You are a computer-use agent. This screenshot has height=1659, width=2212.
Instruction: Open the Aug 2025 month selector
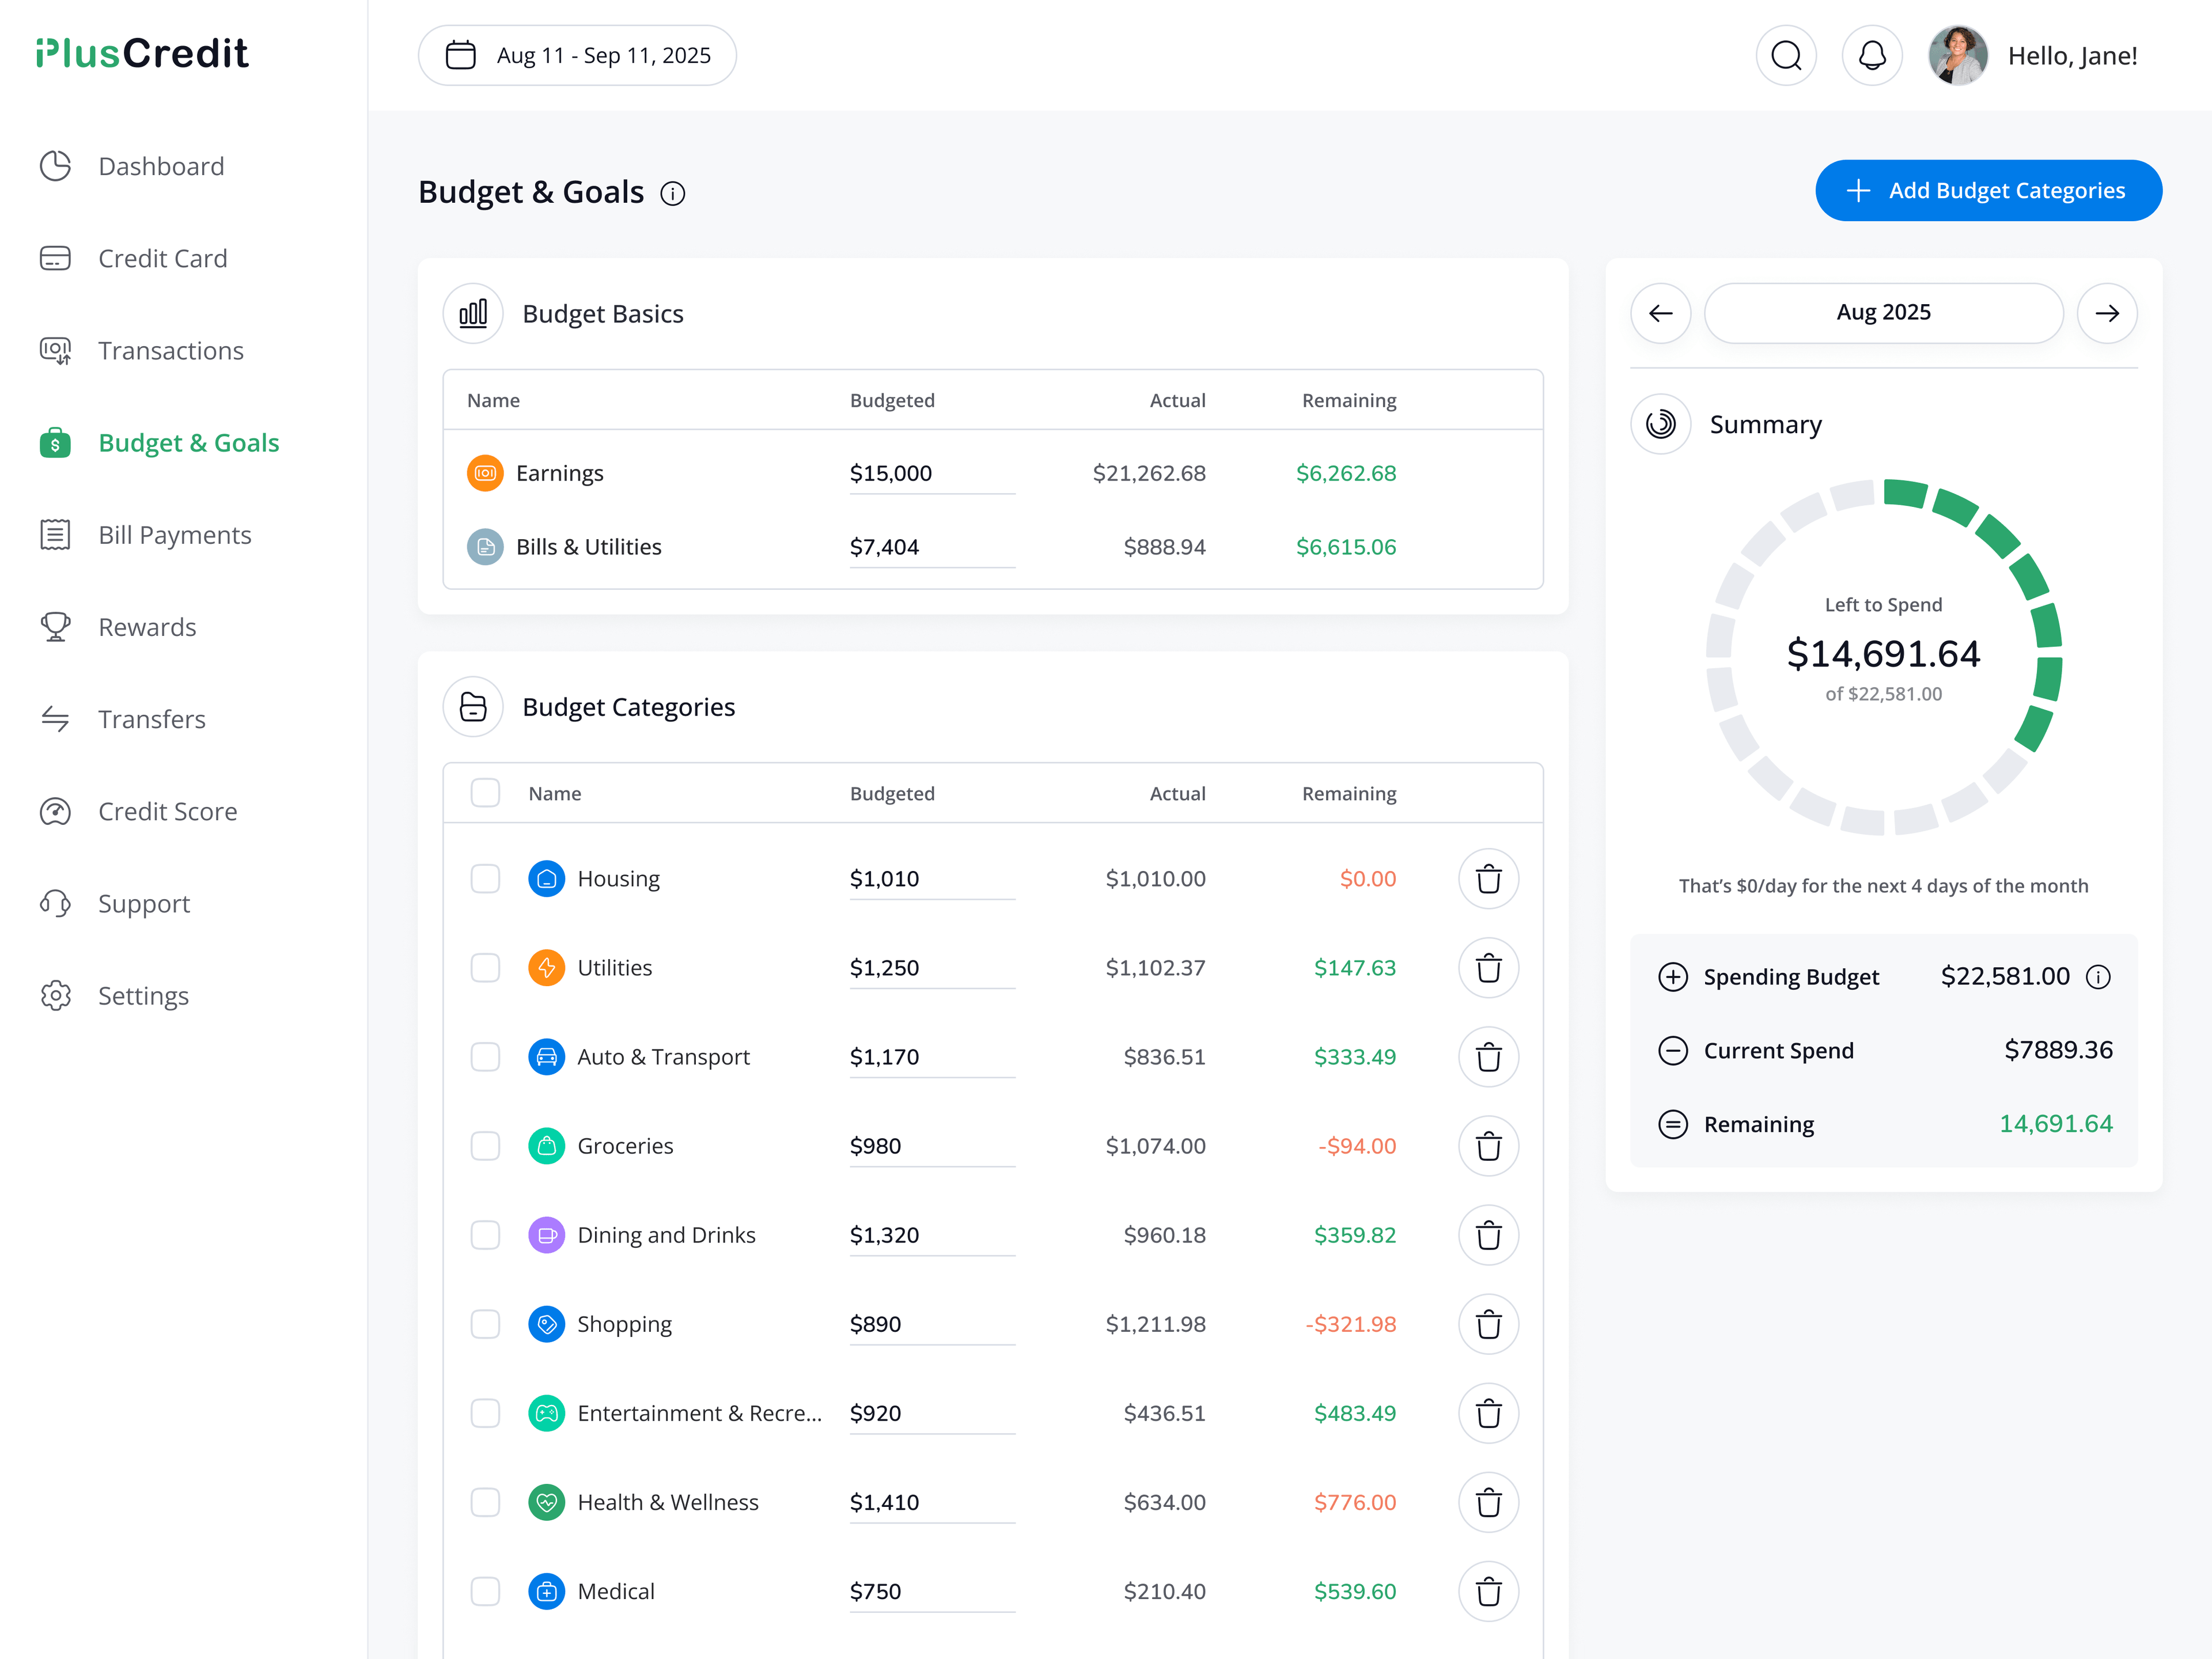click(x=1883, y=313)
